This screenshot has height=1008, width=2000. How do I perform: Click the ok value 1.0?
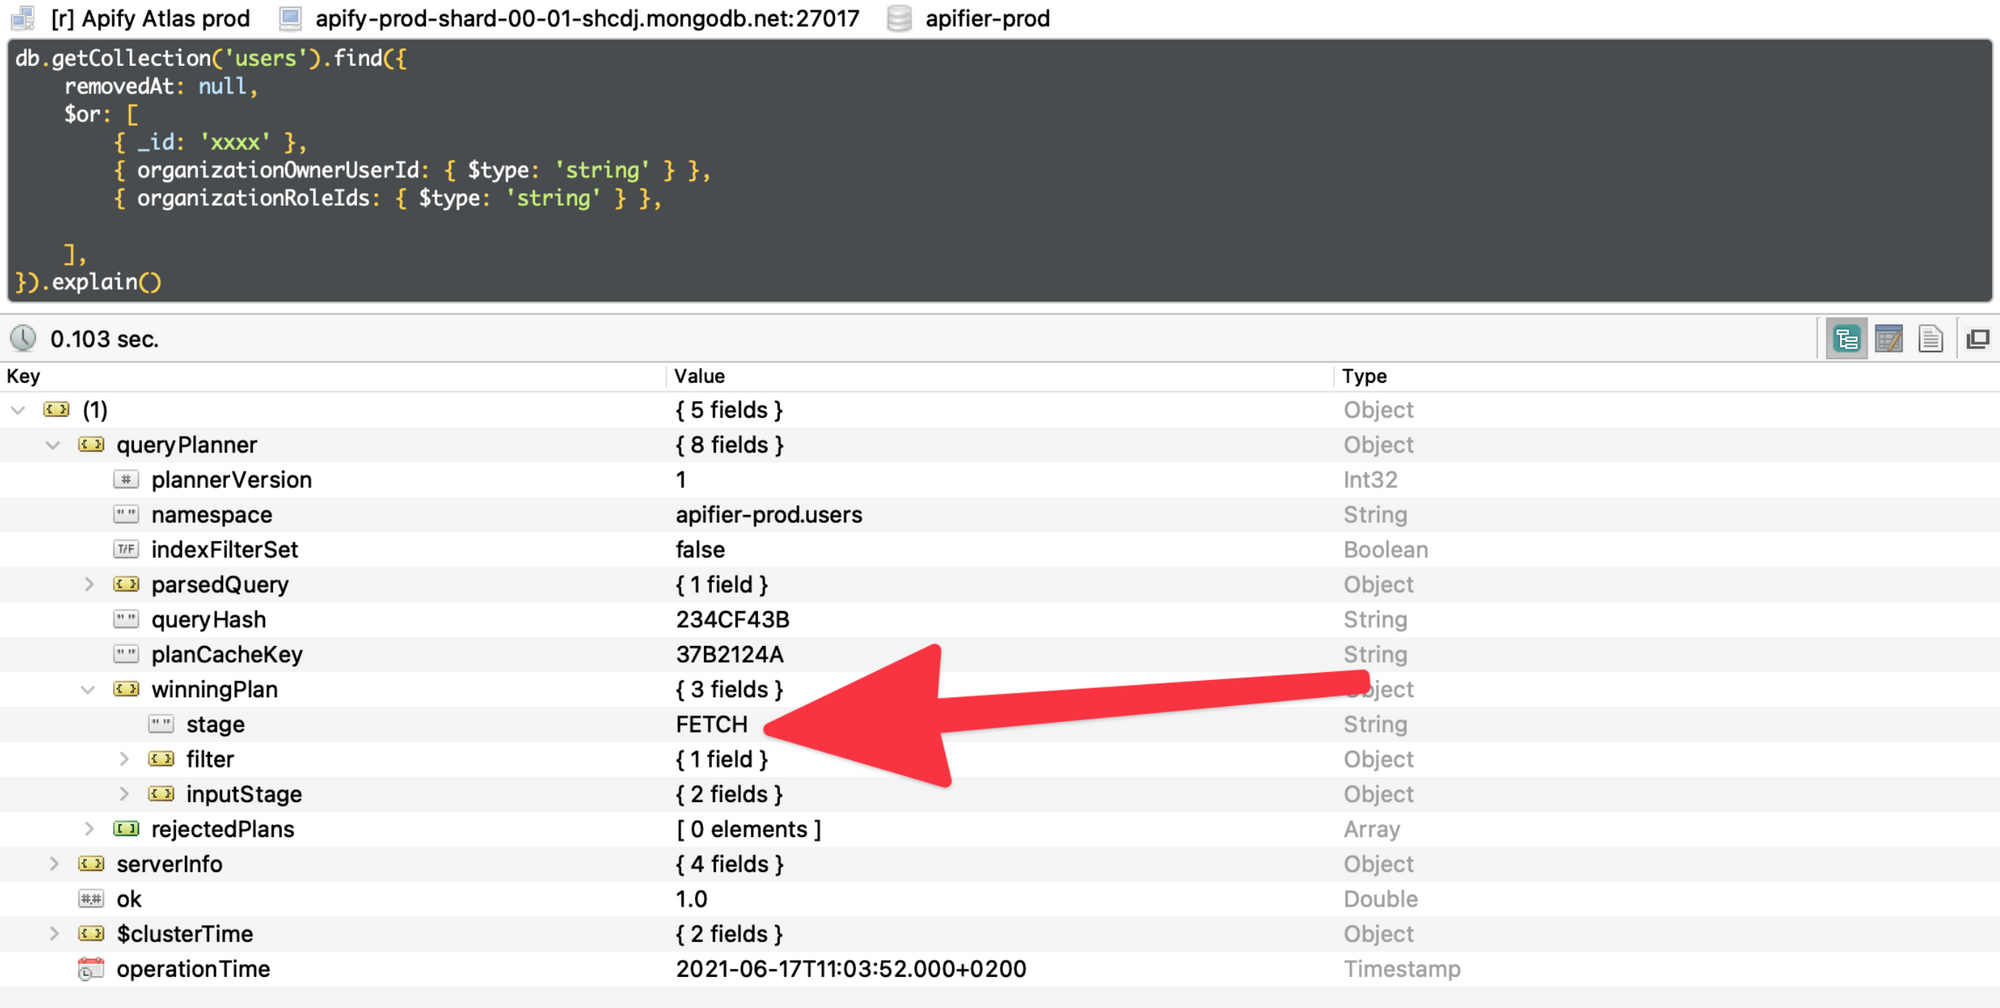(691, 899)
